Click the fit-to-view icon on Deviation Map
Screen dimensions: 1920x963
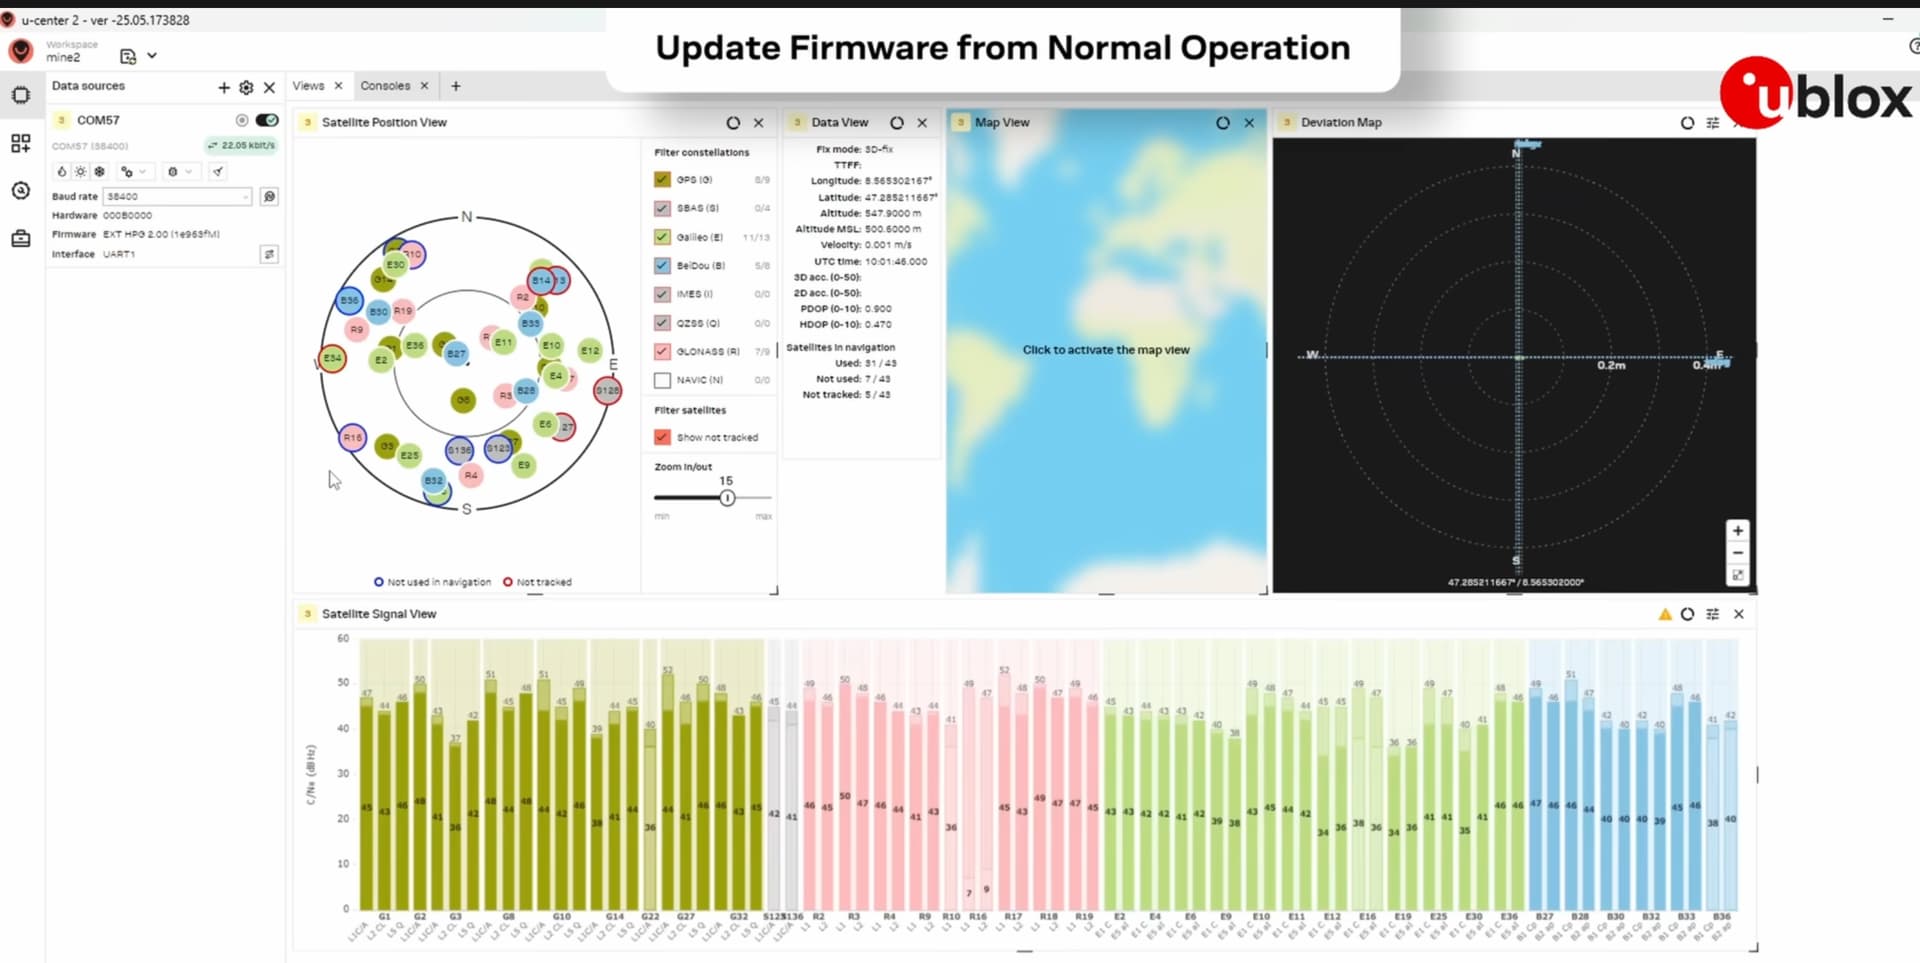(x=1738, y=575)
